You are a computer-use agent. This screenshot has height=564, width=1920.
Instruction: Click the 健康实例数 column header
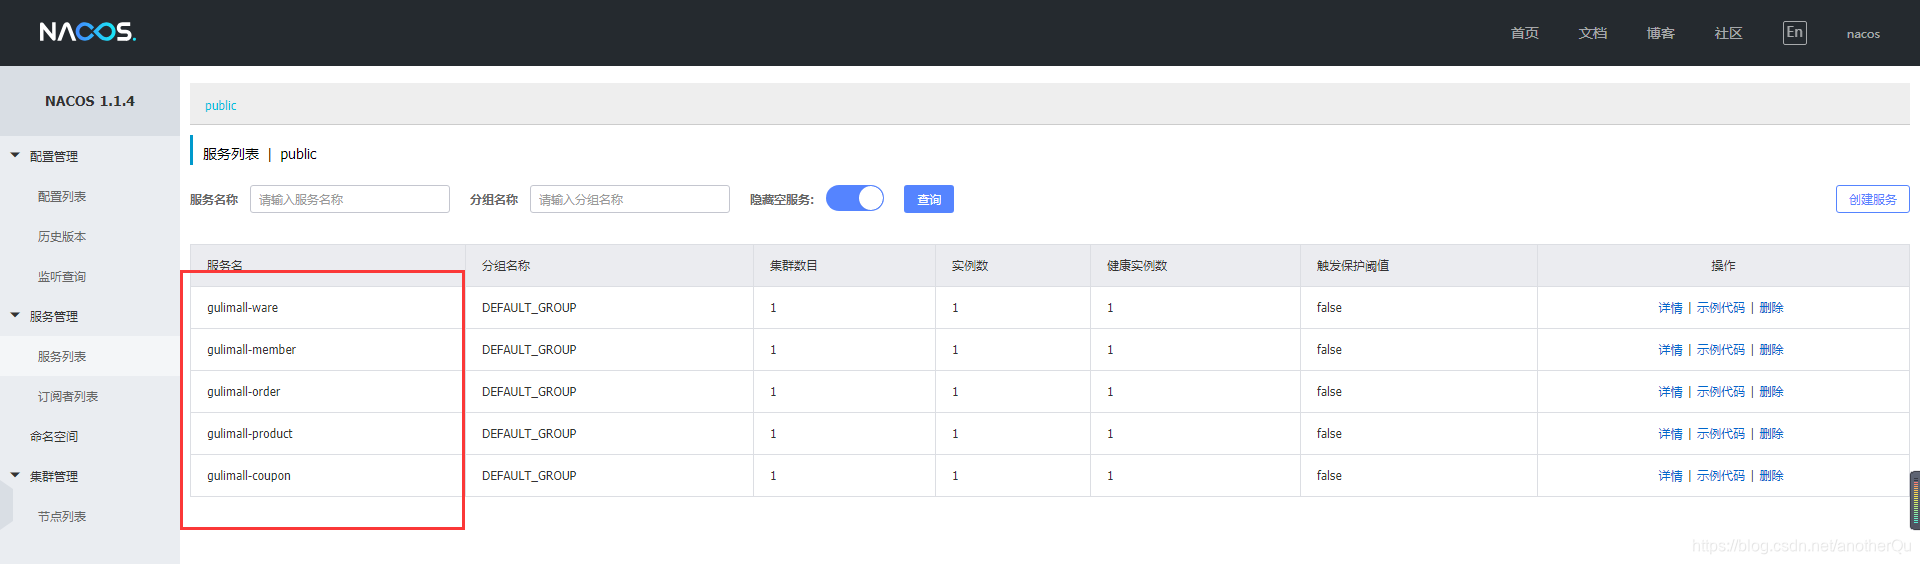pyautogui.click(x=1137, y=266)
